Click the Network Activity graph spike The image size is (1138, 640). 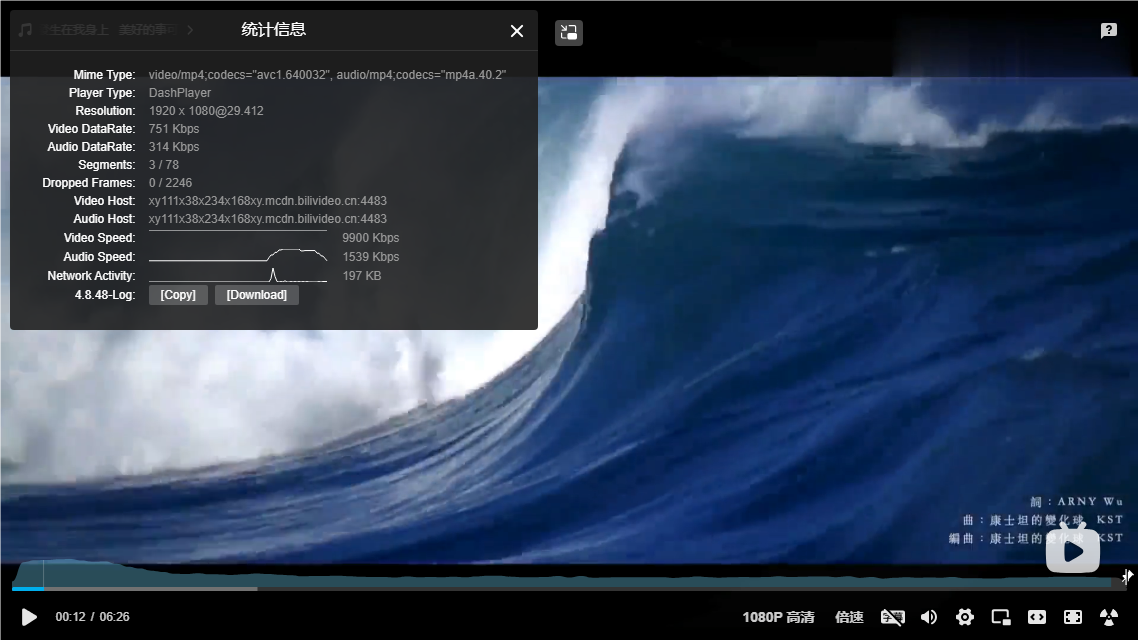point(273,275)
